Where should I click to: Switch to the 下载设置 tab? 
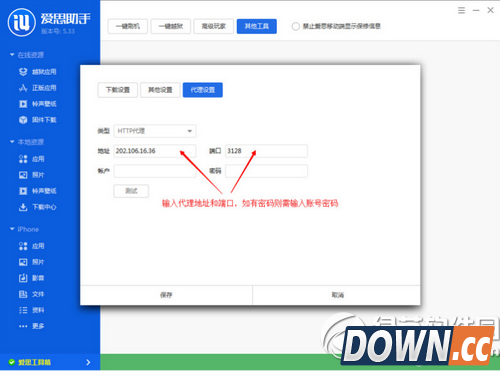coord(118,90)
